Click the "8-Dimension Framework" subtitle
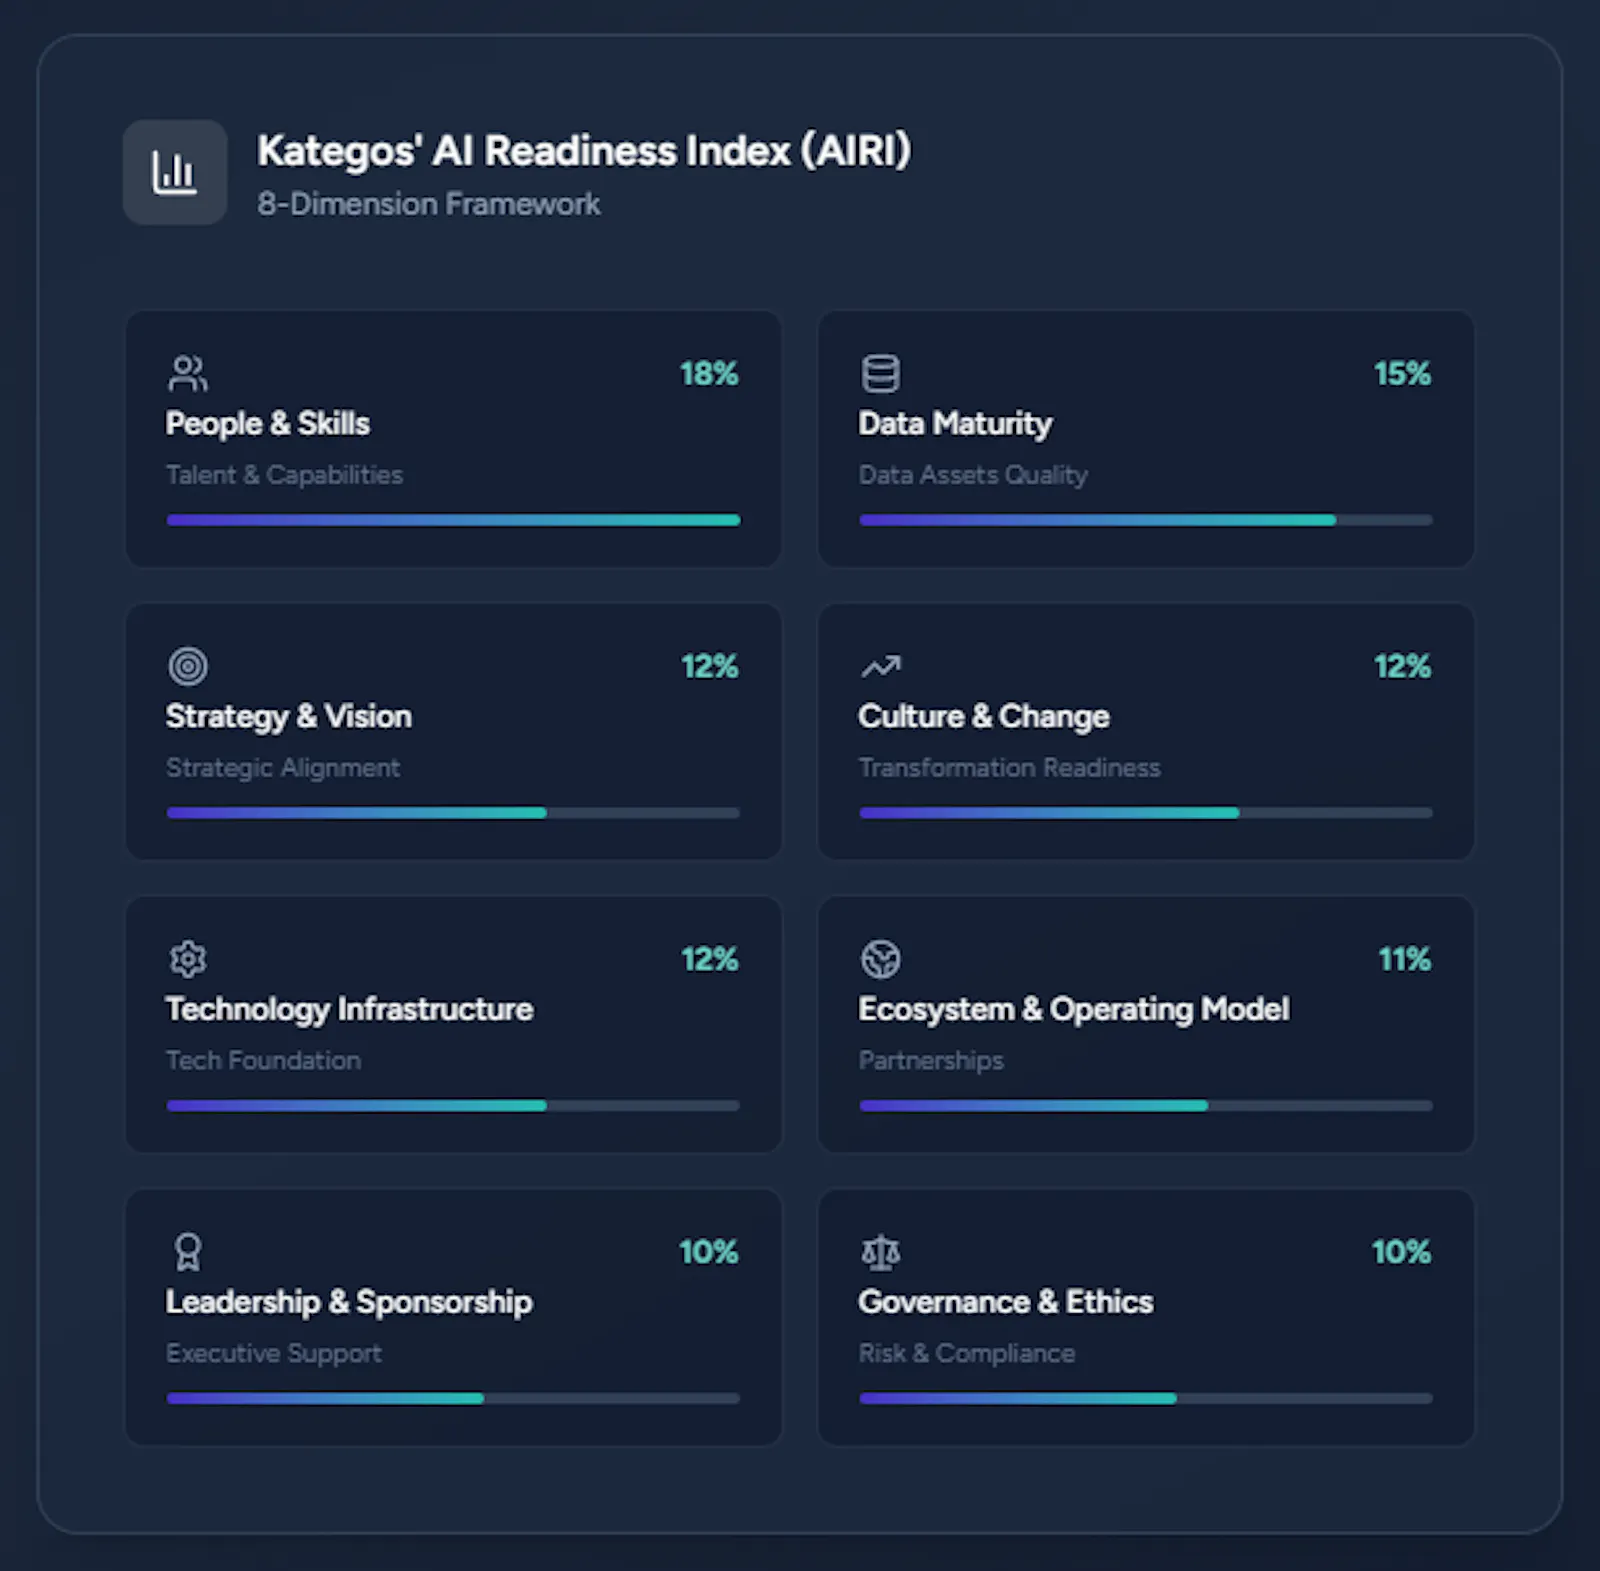Viewport: 1600px width, 1571px height. pyautogui.click(x=429, y=204)
